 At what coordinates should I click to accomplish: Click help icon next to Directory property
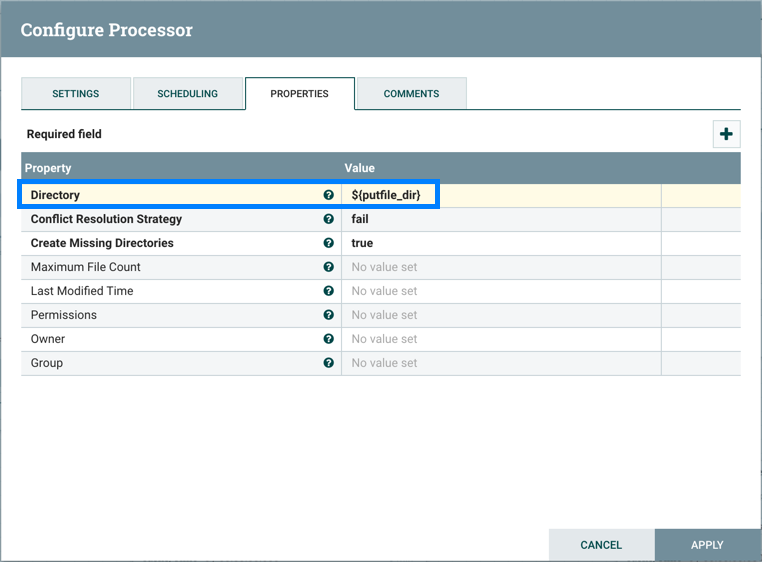tap(328, 195)
